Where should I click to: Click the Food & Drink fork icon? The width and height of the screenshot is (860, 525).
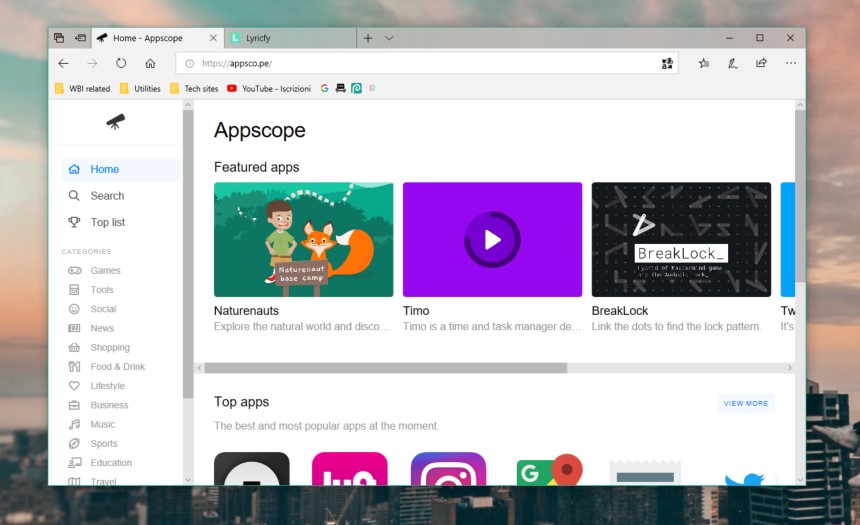[74, 366]
